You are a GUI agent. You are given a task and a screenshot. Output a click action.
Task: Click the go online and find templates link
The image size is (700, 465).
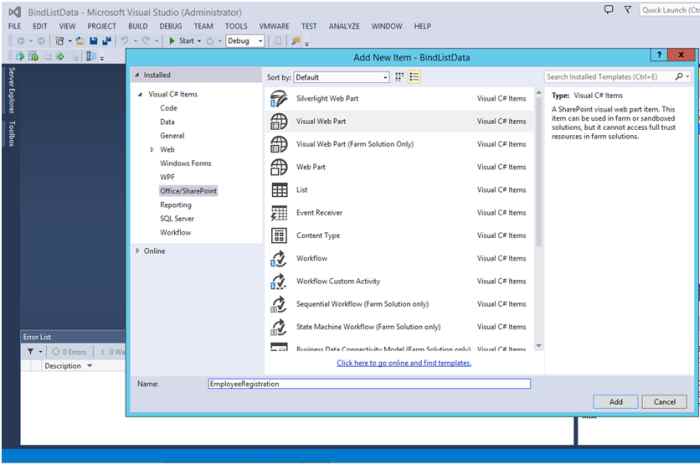click(404, 363)
